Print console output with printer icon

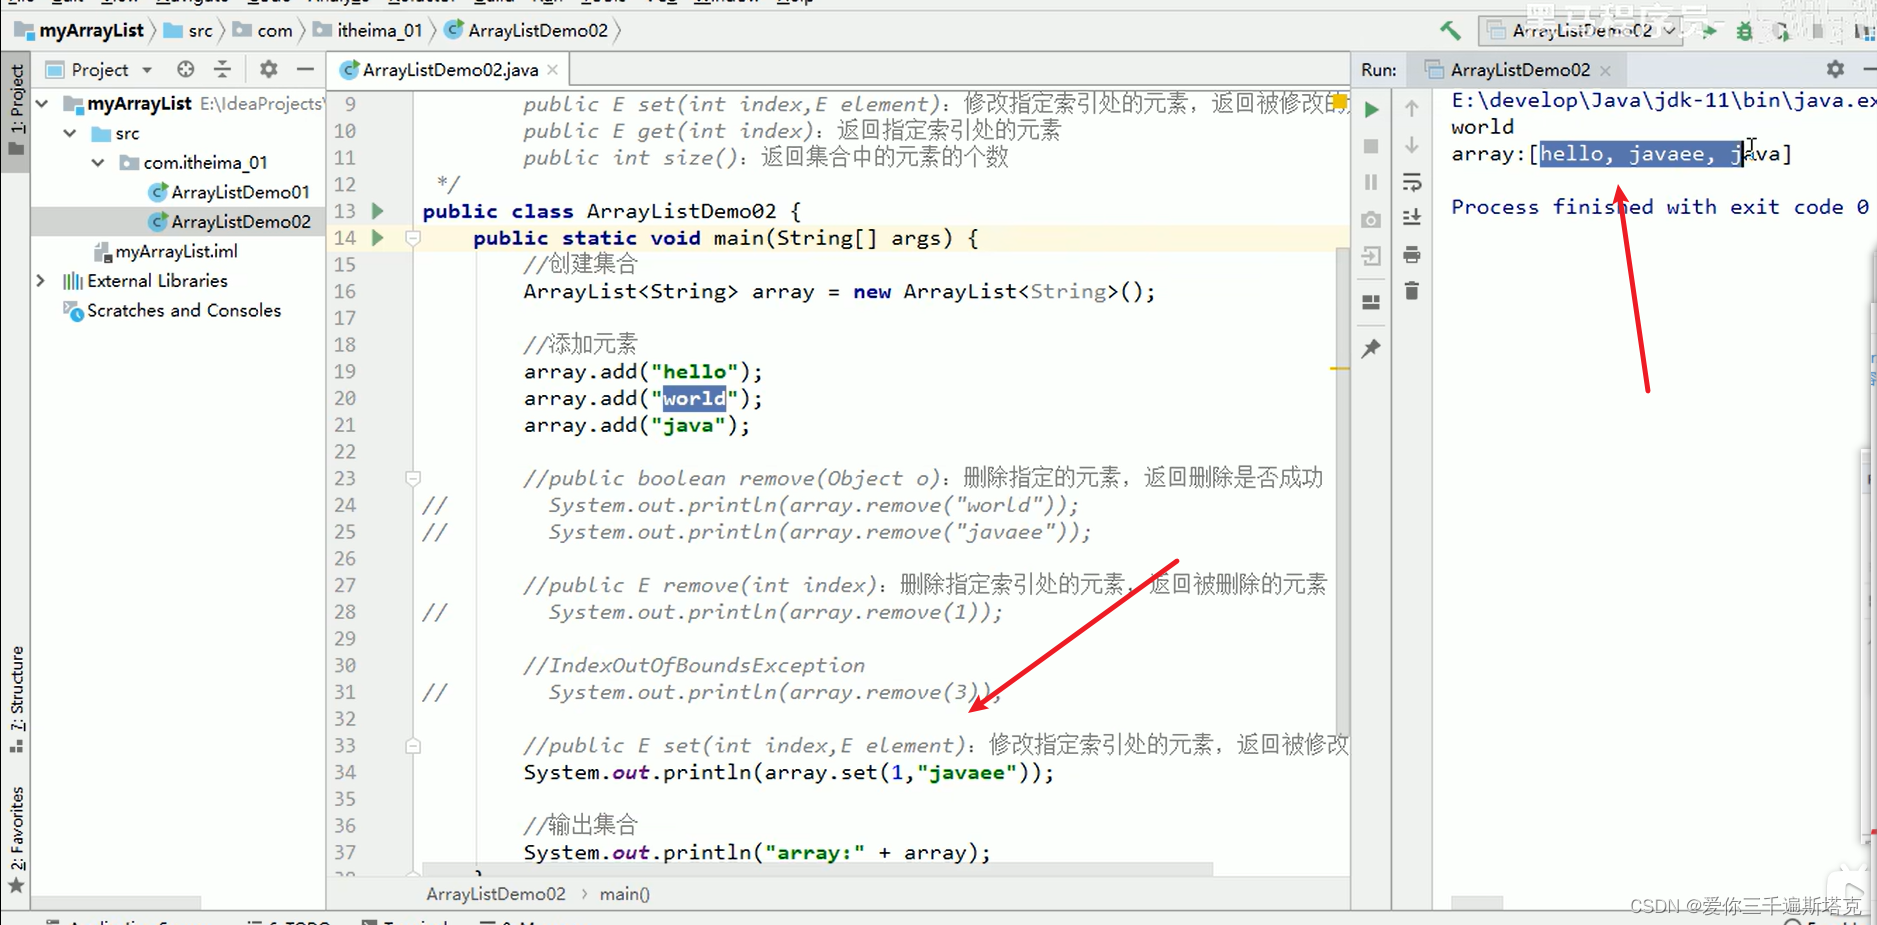coord(1413,254)
